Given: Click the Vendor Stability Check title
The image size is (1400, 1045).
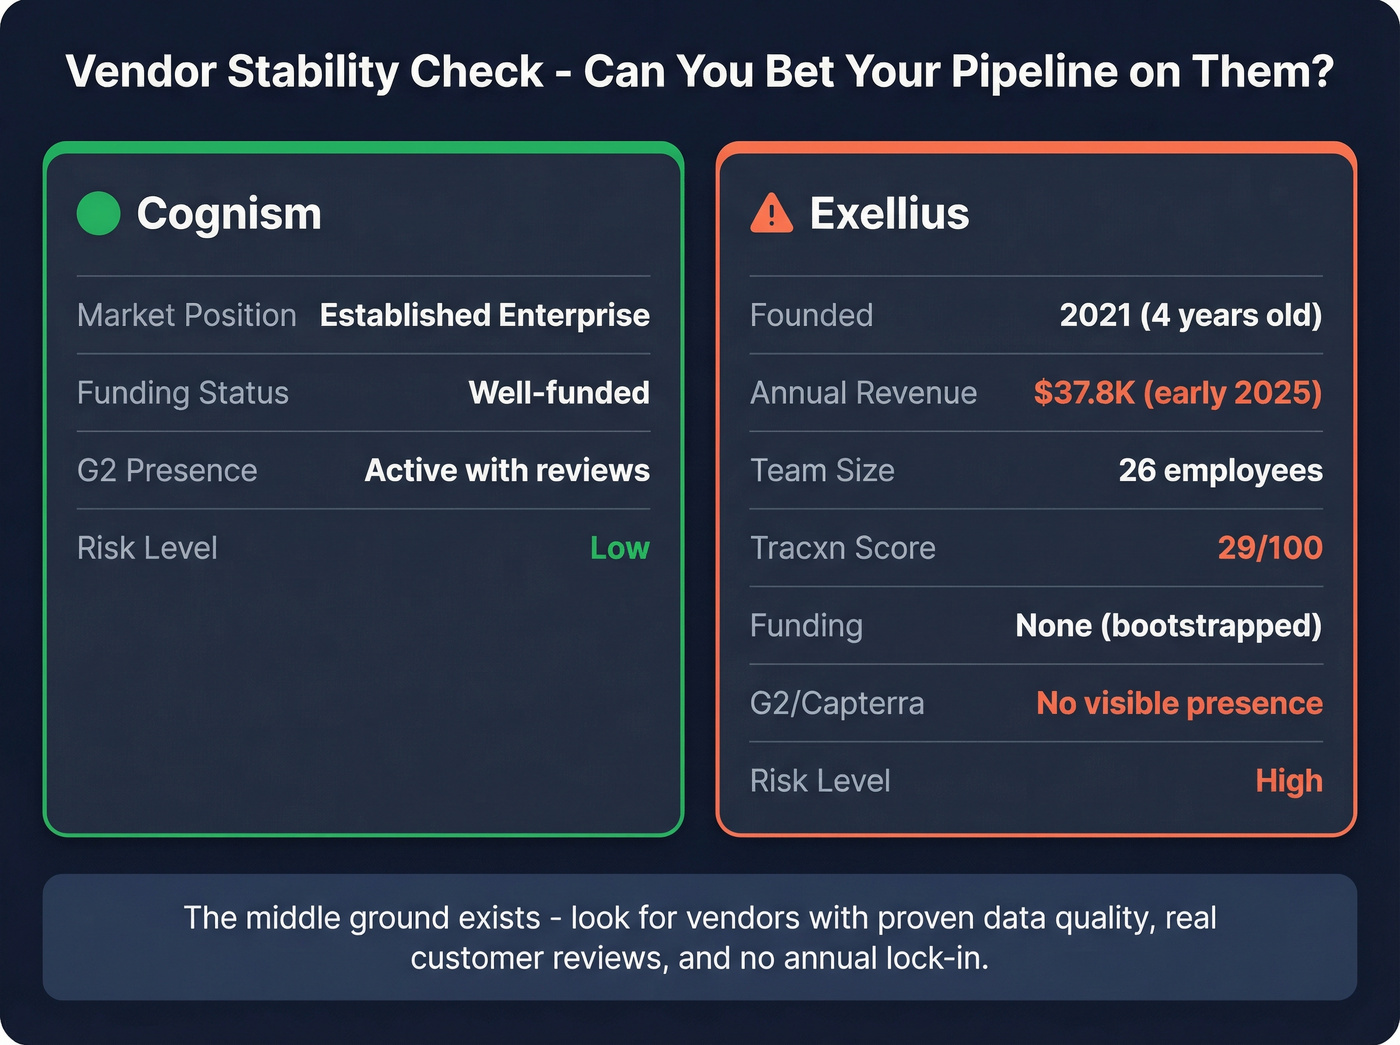Looking at the screenshot, I should point(700,72).
